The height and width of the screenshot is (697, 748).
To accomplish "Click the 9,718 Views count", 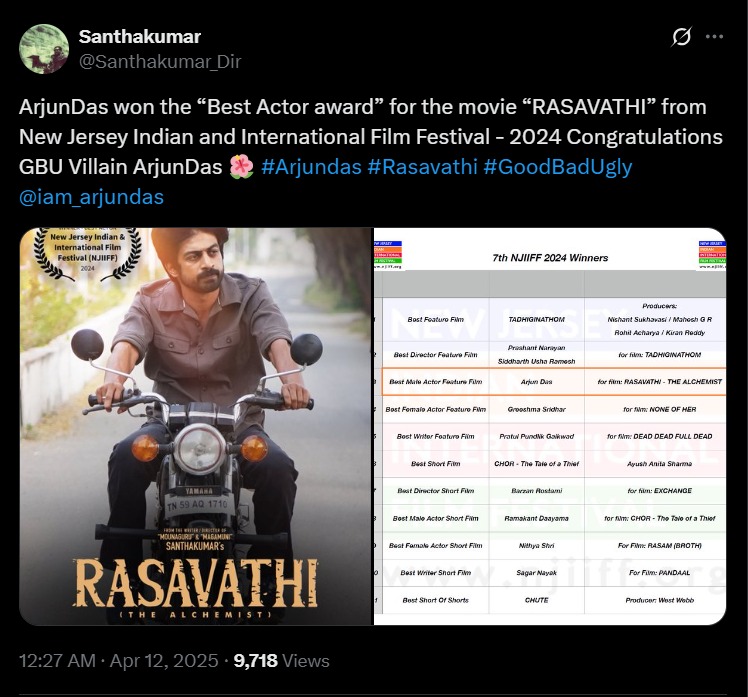I will (281, 661).
